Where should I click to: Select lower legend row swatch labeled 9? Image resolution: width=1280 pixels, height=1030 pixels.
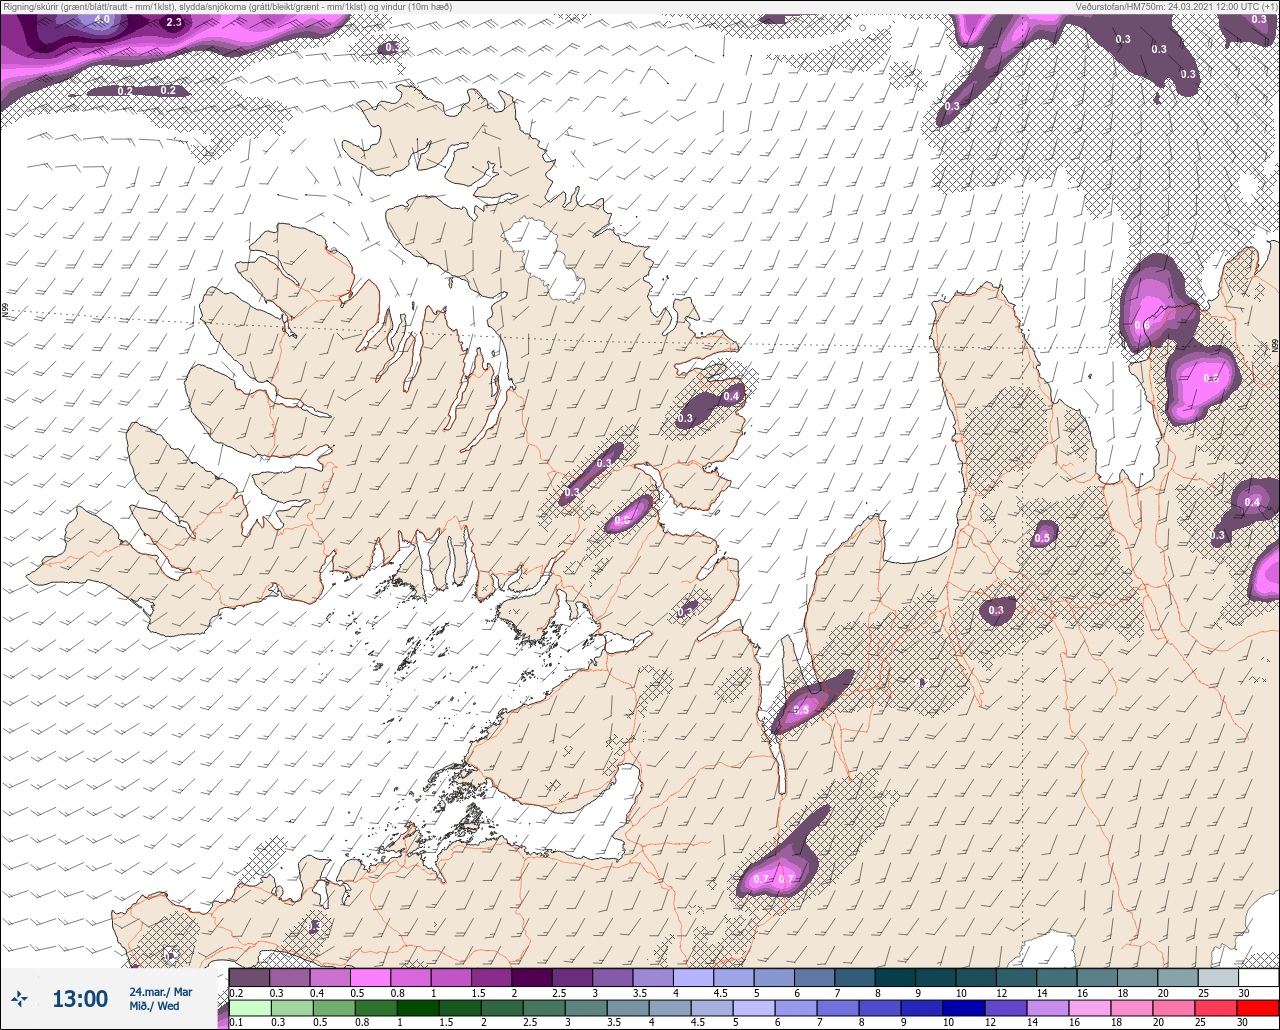coord(920,1008)
